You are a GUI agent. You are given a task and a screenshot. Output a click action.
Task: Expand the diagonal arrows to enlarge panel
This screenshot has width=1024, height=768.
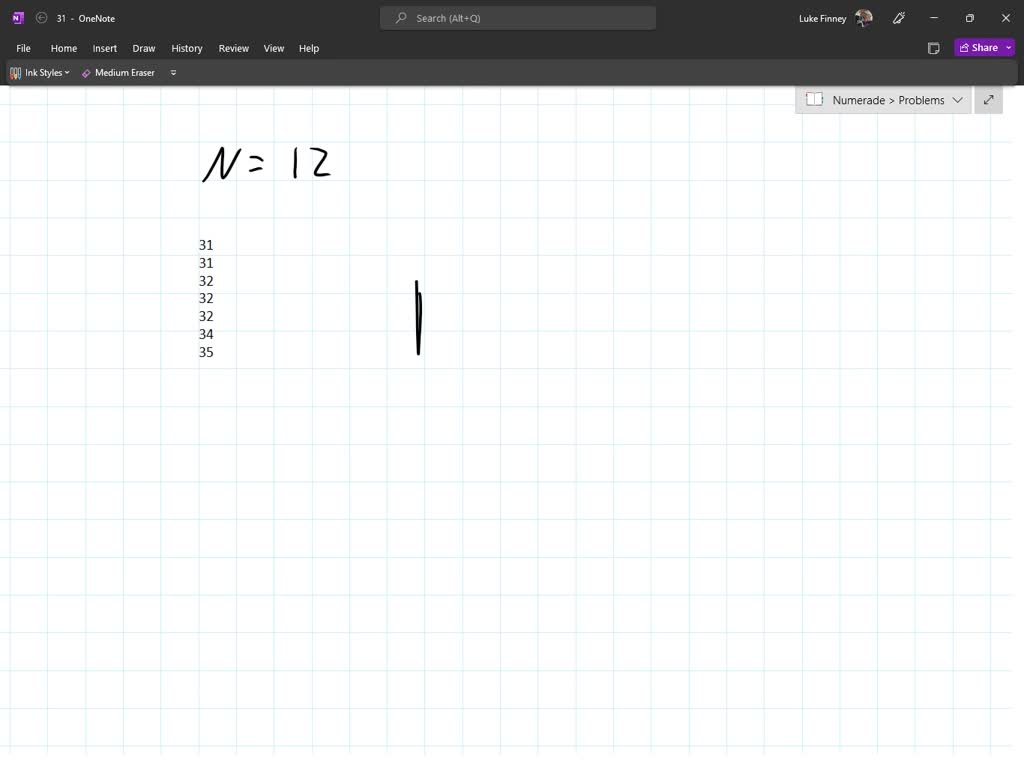pos(988,100)
